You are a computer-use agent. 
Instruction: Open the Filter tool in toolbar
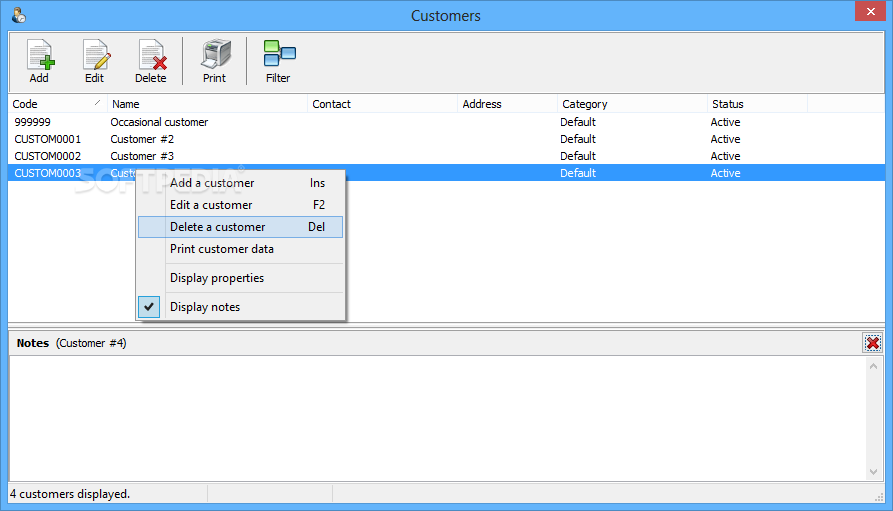point(278,61)
